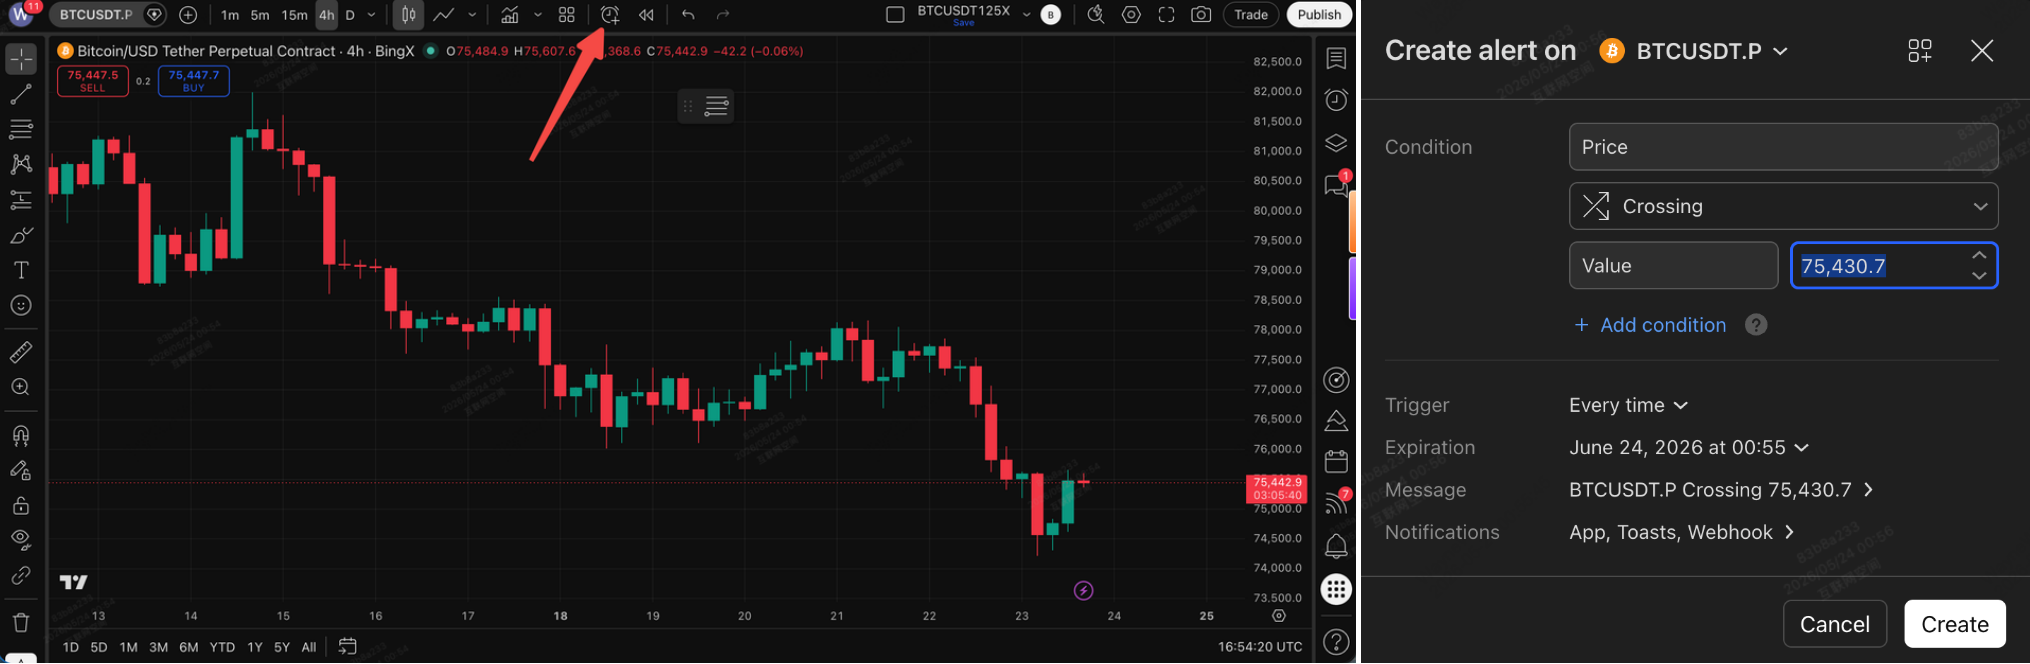Open the alert Message settings
The width and height of the screenshot is (2030, 664).
tap(1720, 490)
